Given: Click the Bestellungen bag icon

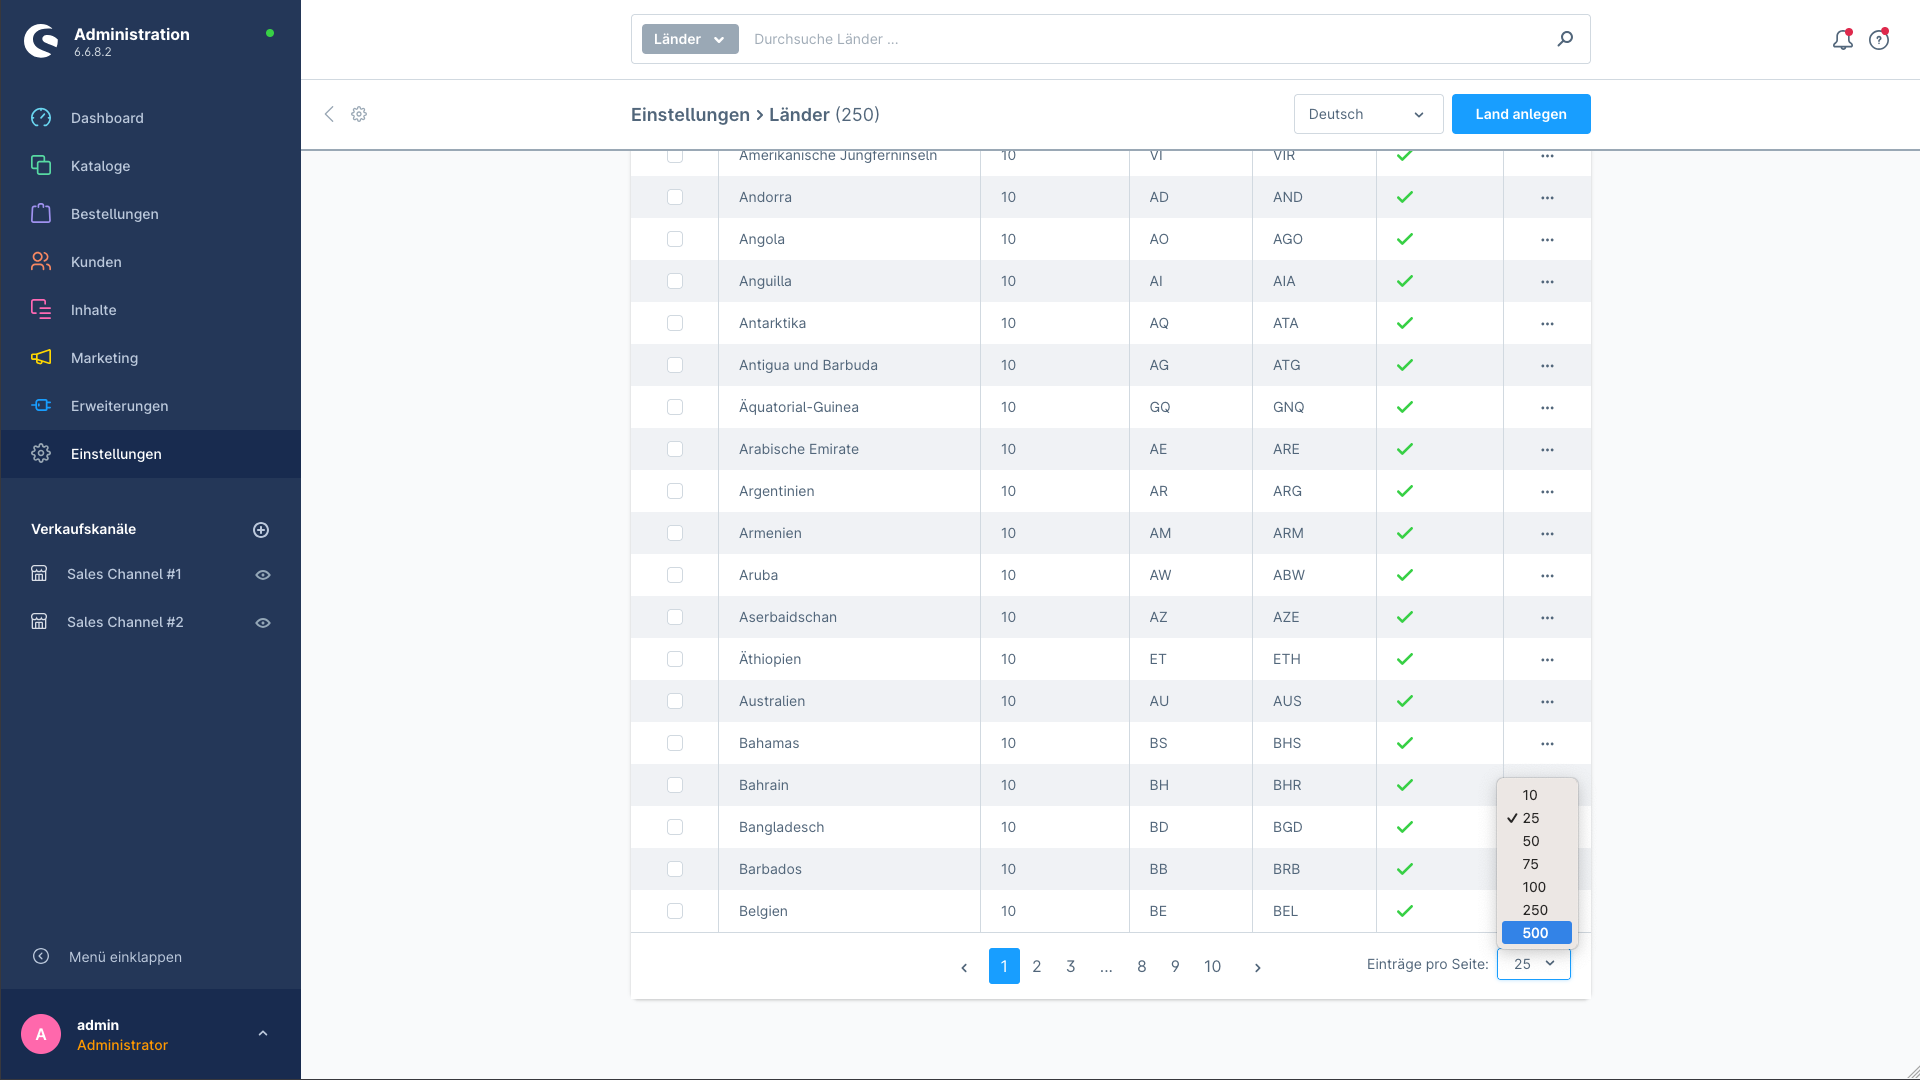Looking at the screenshot, I should pyautogui.click(x=41, y=214).
